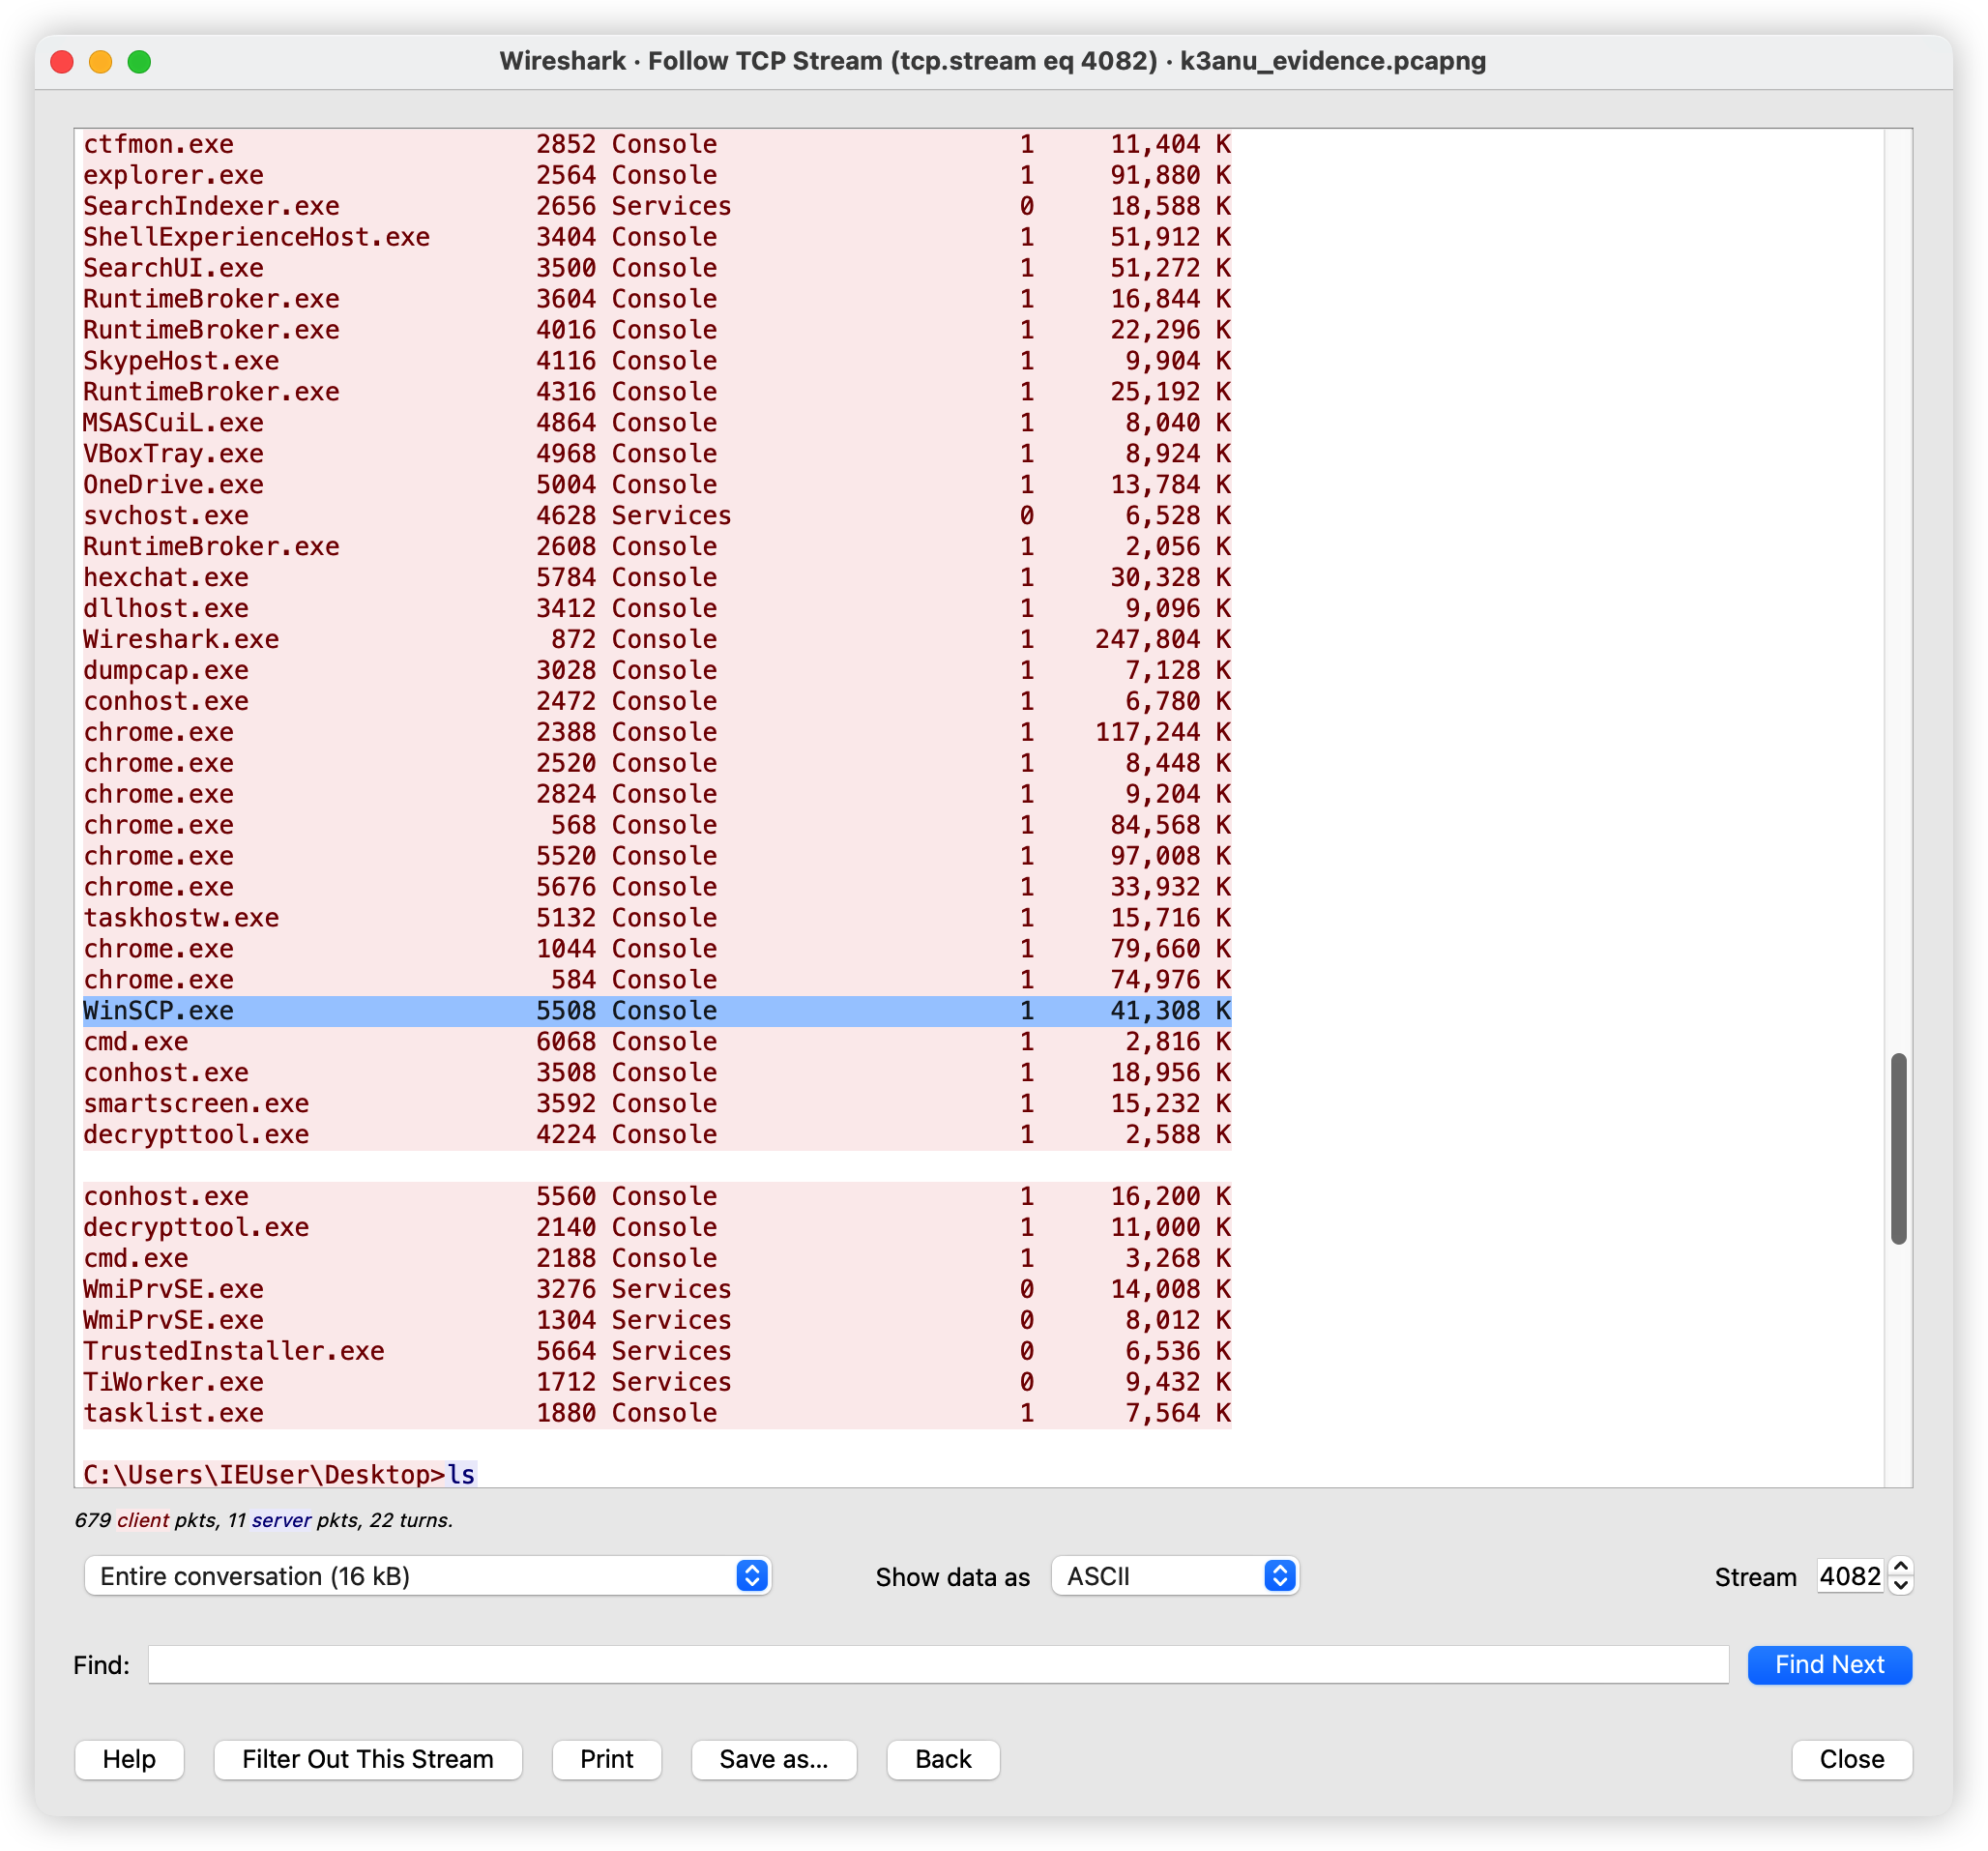This screenshot has height=1851, width=1988.
Task: Click the chrome.exe 2388 line
Action: (657, 732)
